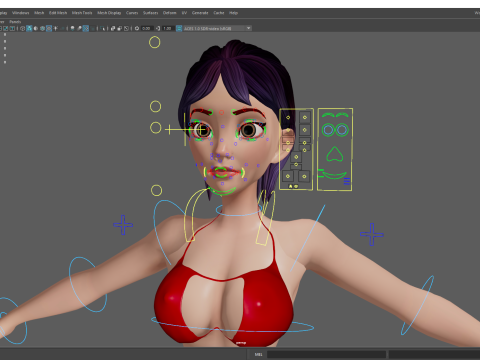Click the bottom-left slider handle in slider panel
The width and height of the screenshot is (480, 360).
(288, 176)
